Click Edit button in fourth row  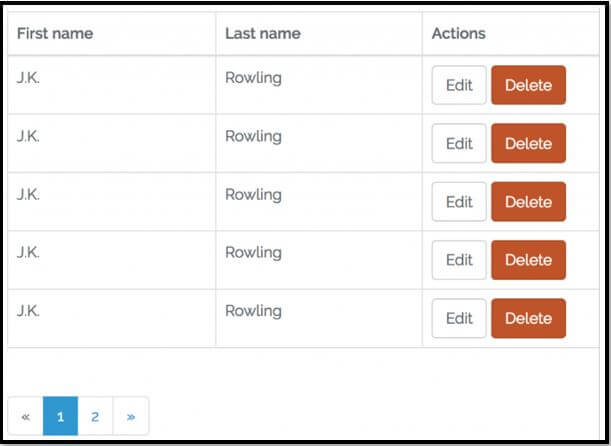click(x=459, y=260)
